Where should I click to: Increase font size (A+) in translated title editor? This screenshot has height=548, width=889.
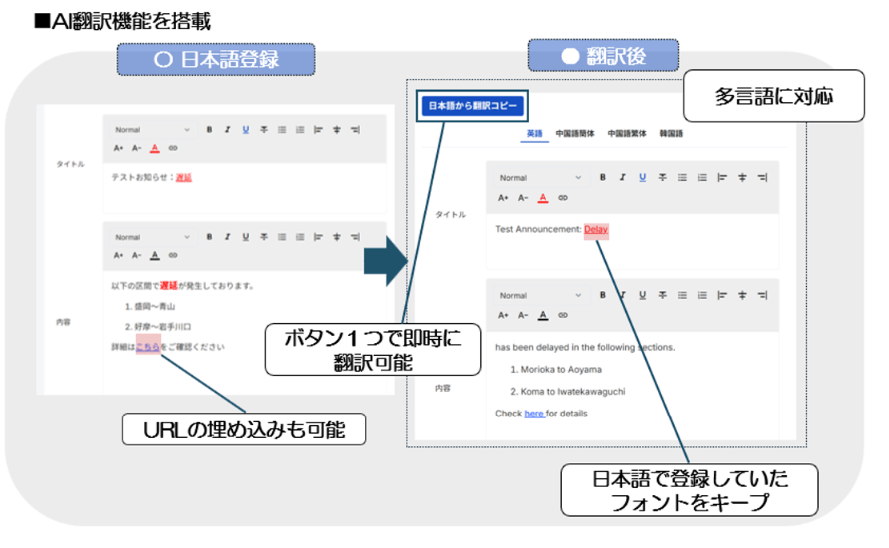(x=502, y=197)
